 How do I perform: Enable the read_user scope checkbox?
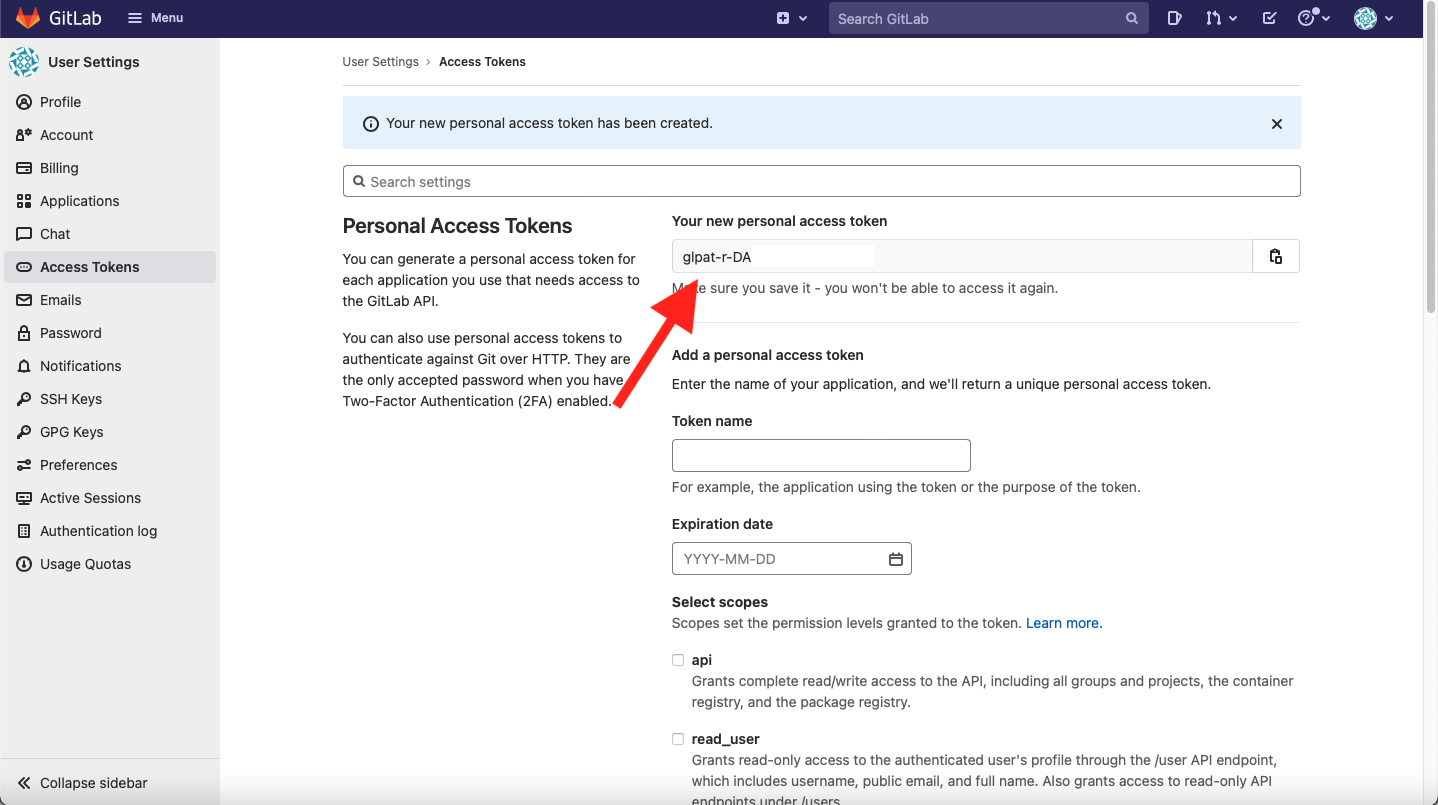(678, 739)
